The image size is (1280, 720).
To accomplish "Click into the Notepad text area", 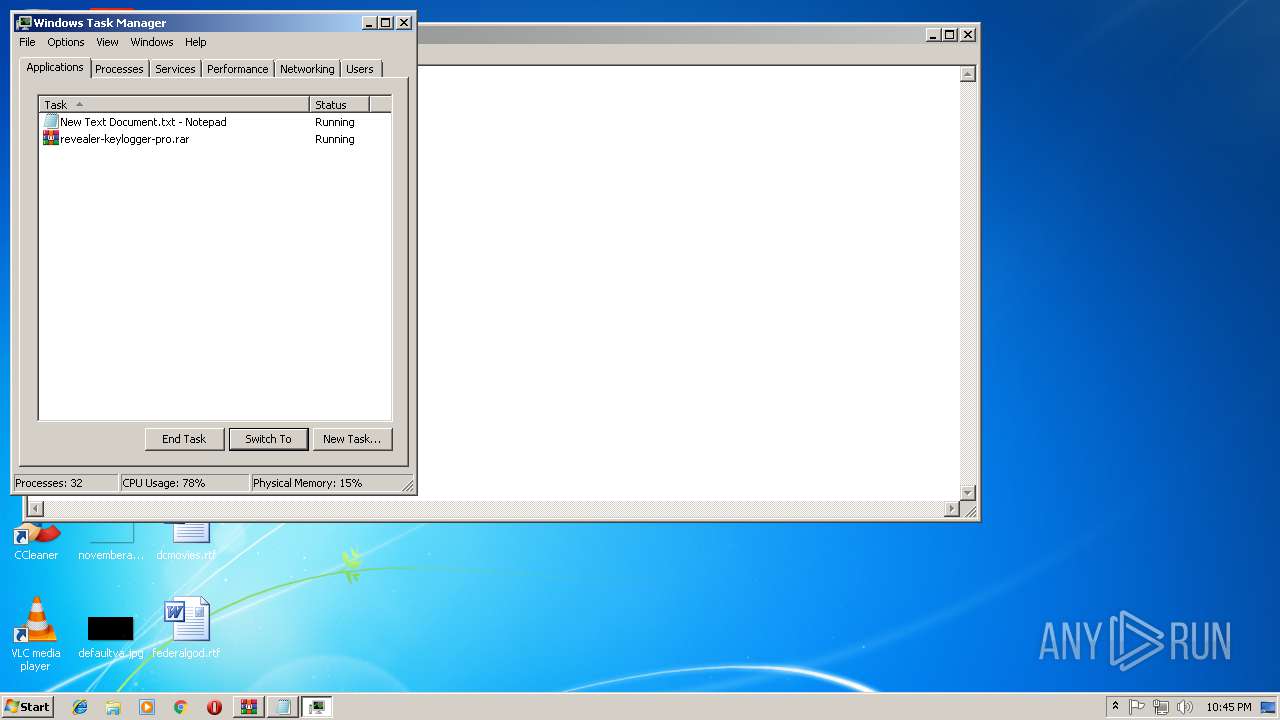I will (x=688, y=283).
